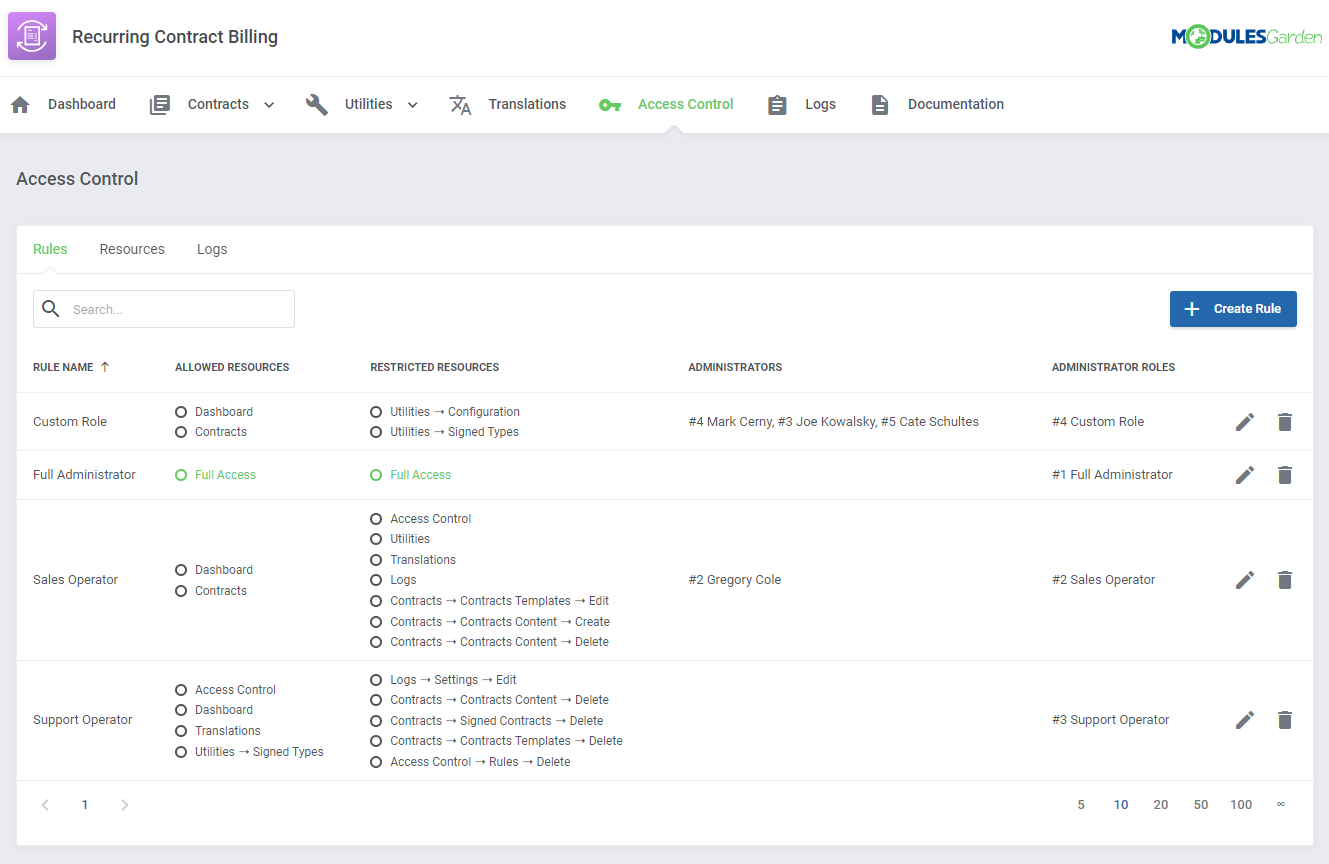Show unlimited rows with infinity option
1329x864 pixels.
(1281, 805)
